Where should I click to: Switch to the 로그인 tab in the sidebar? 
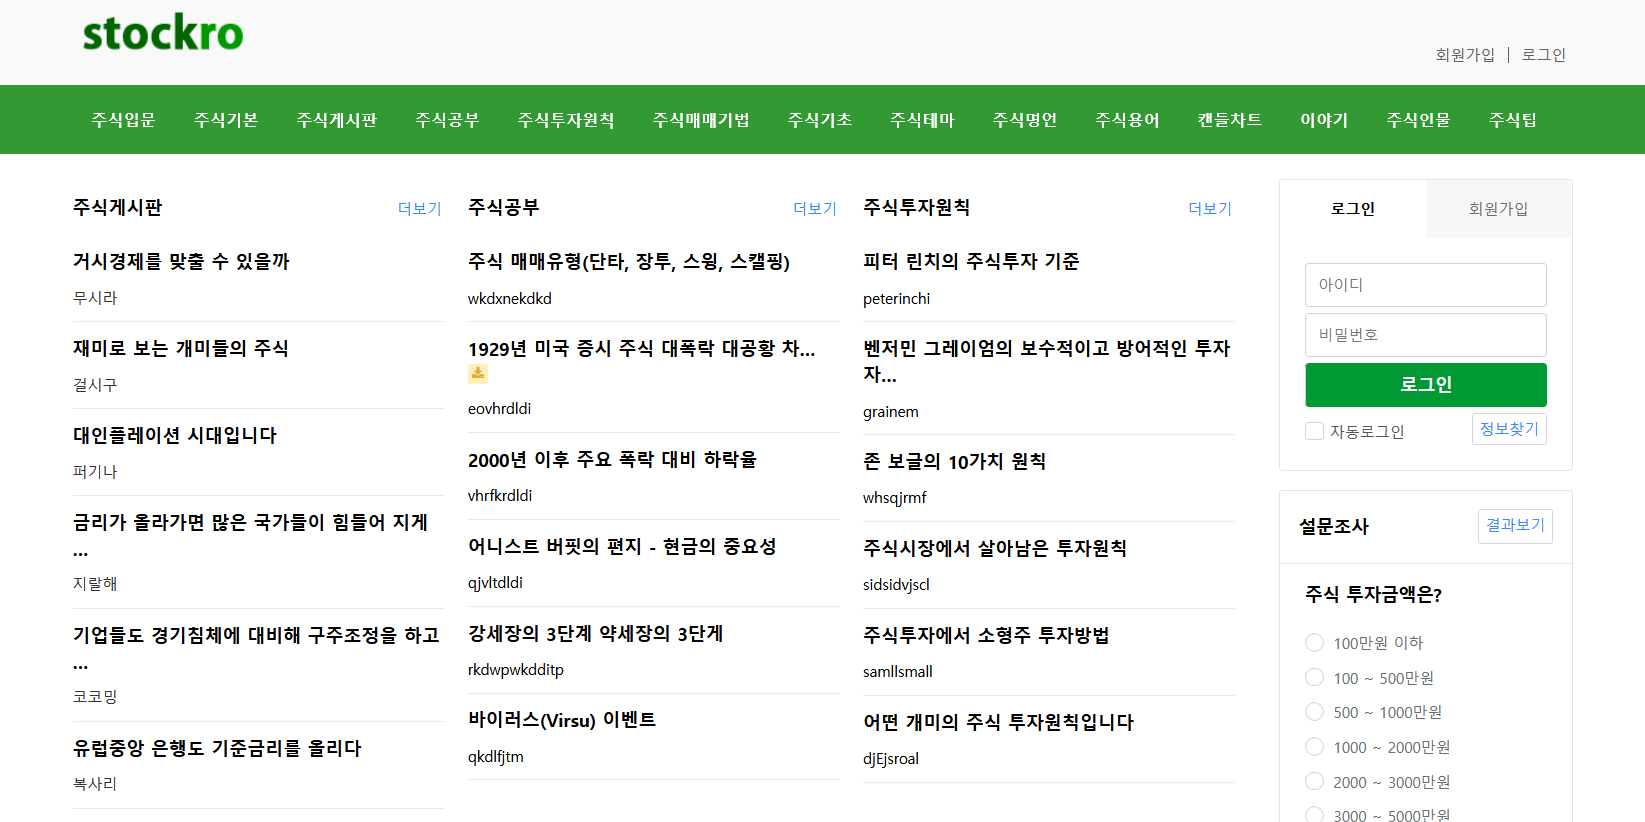tap(1353, 209)
